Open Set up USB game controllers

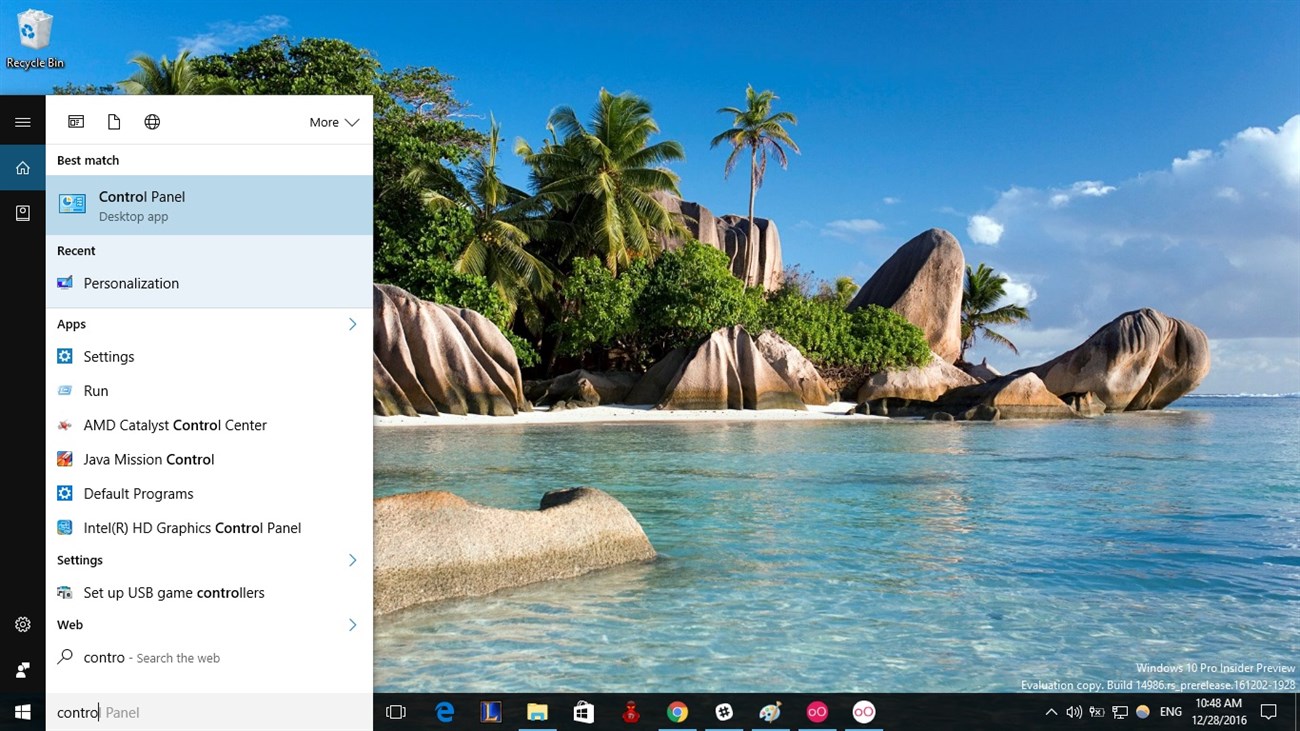pyautogui.click(x=209, y=593)
